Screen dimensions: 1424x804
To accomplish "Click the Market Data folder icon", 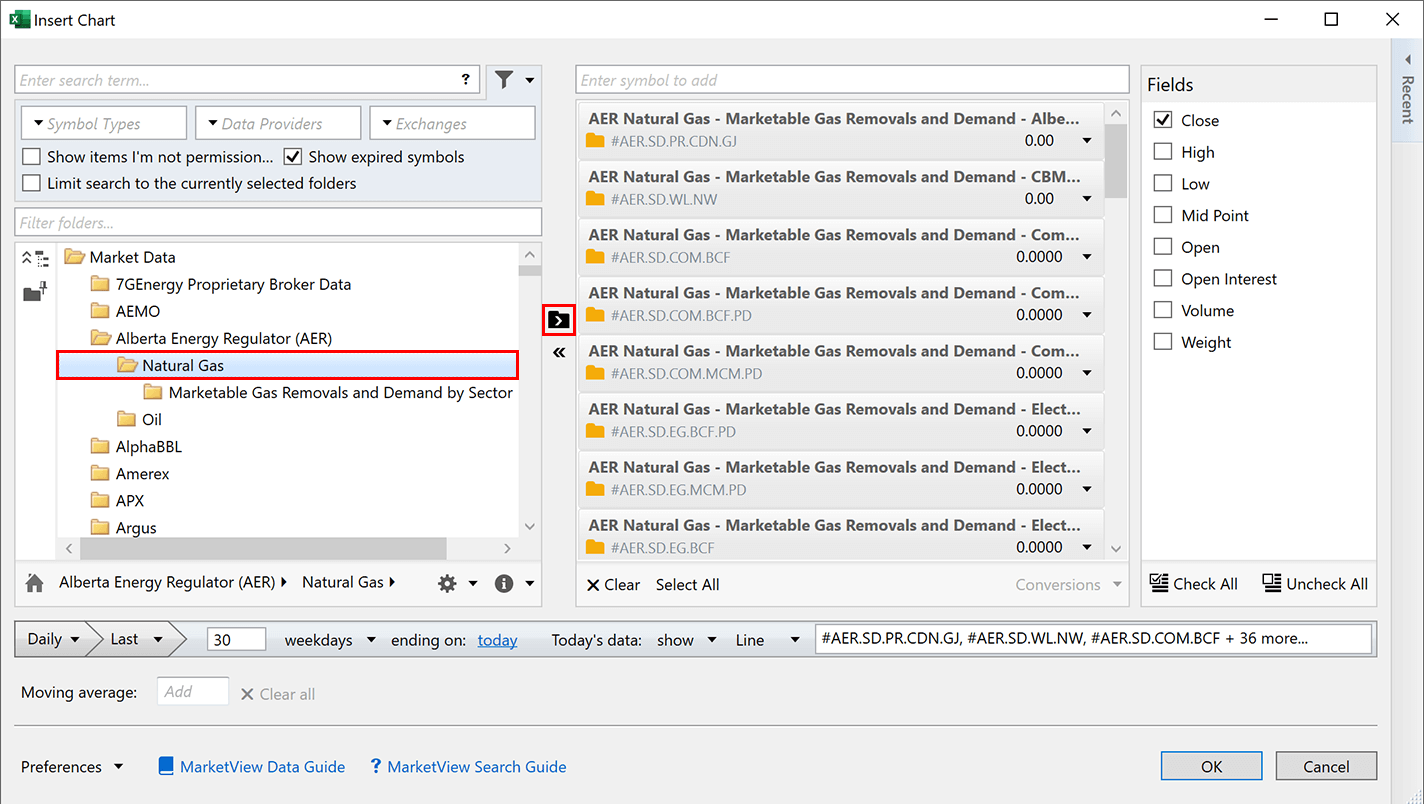I will [75, 257].
